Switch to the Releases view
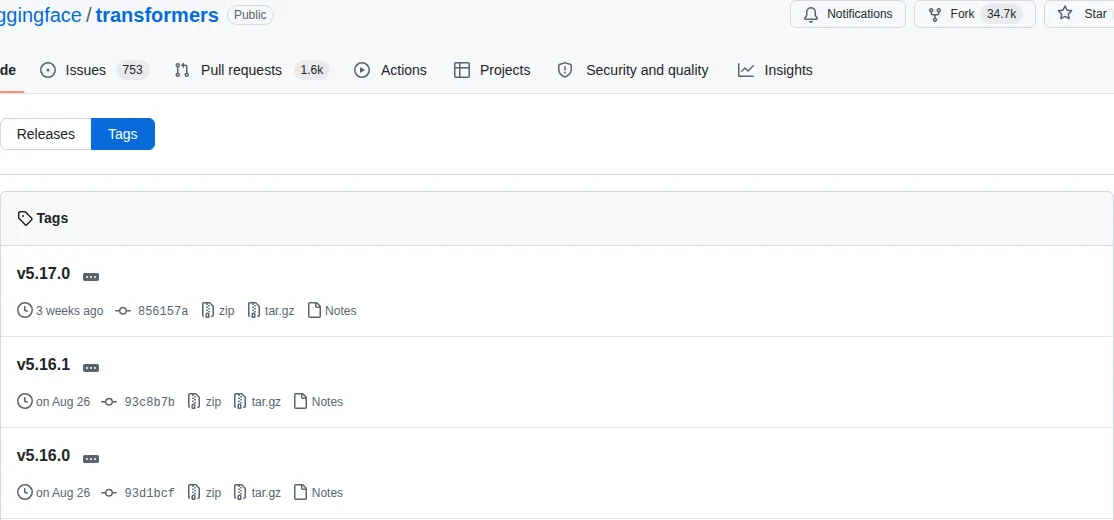The height and width of the screenshot is (520, 1114). click(45, 134)
